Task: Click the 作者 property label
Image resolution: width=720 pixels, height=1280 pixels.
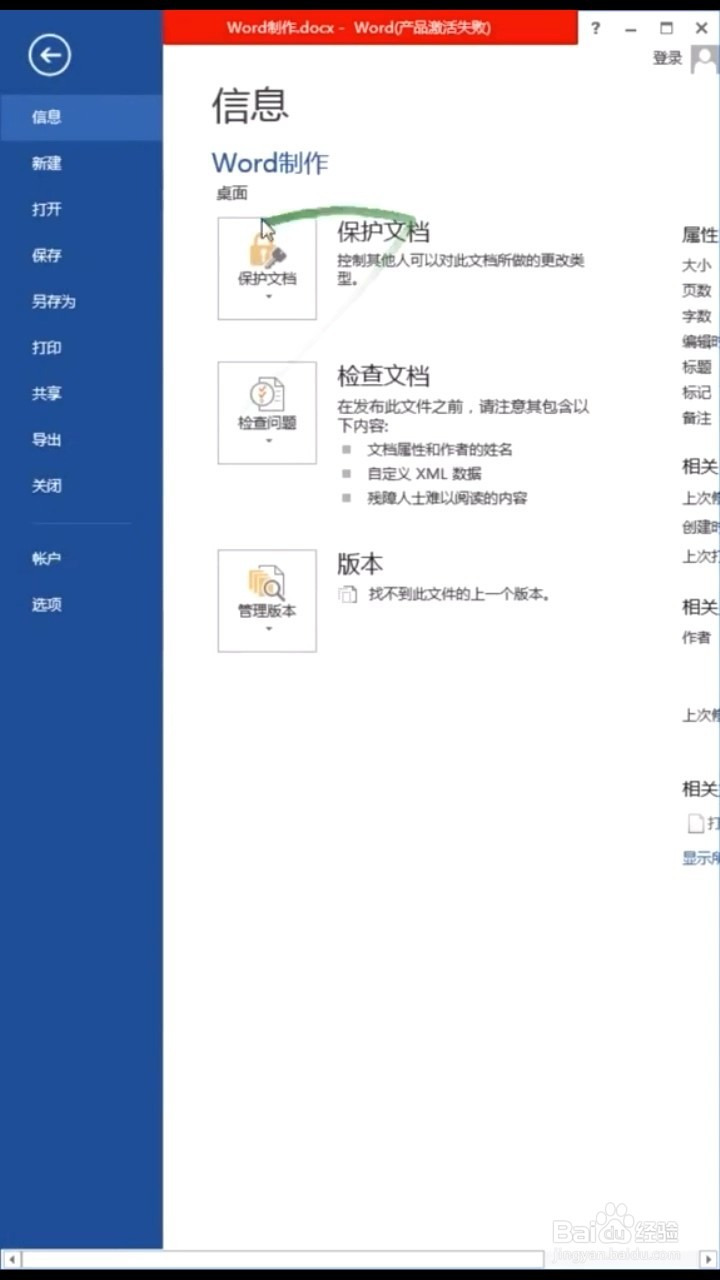Action: 697,637
